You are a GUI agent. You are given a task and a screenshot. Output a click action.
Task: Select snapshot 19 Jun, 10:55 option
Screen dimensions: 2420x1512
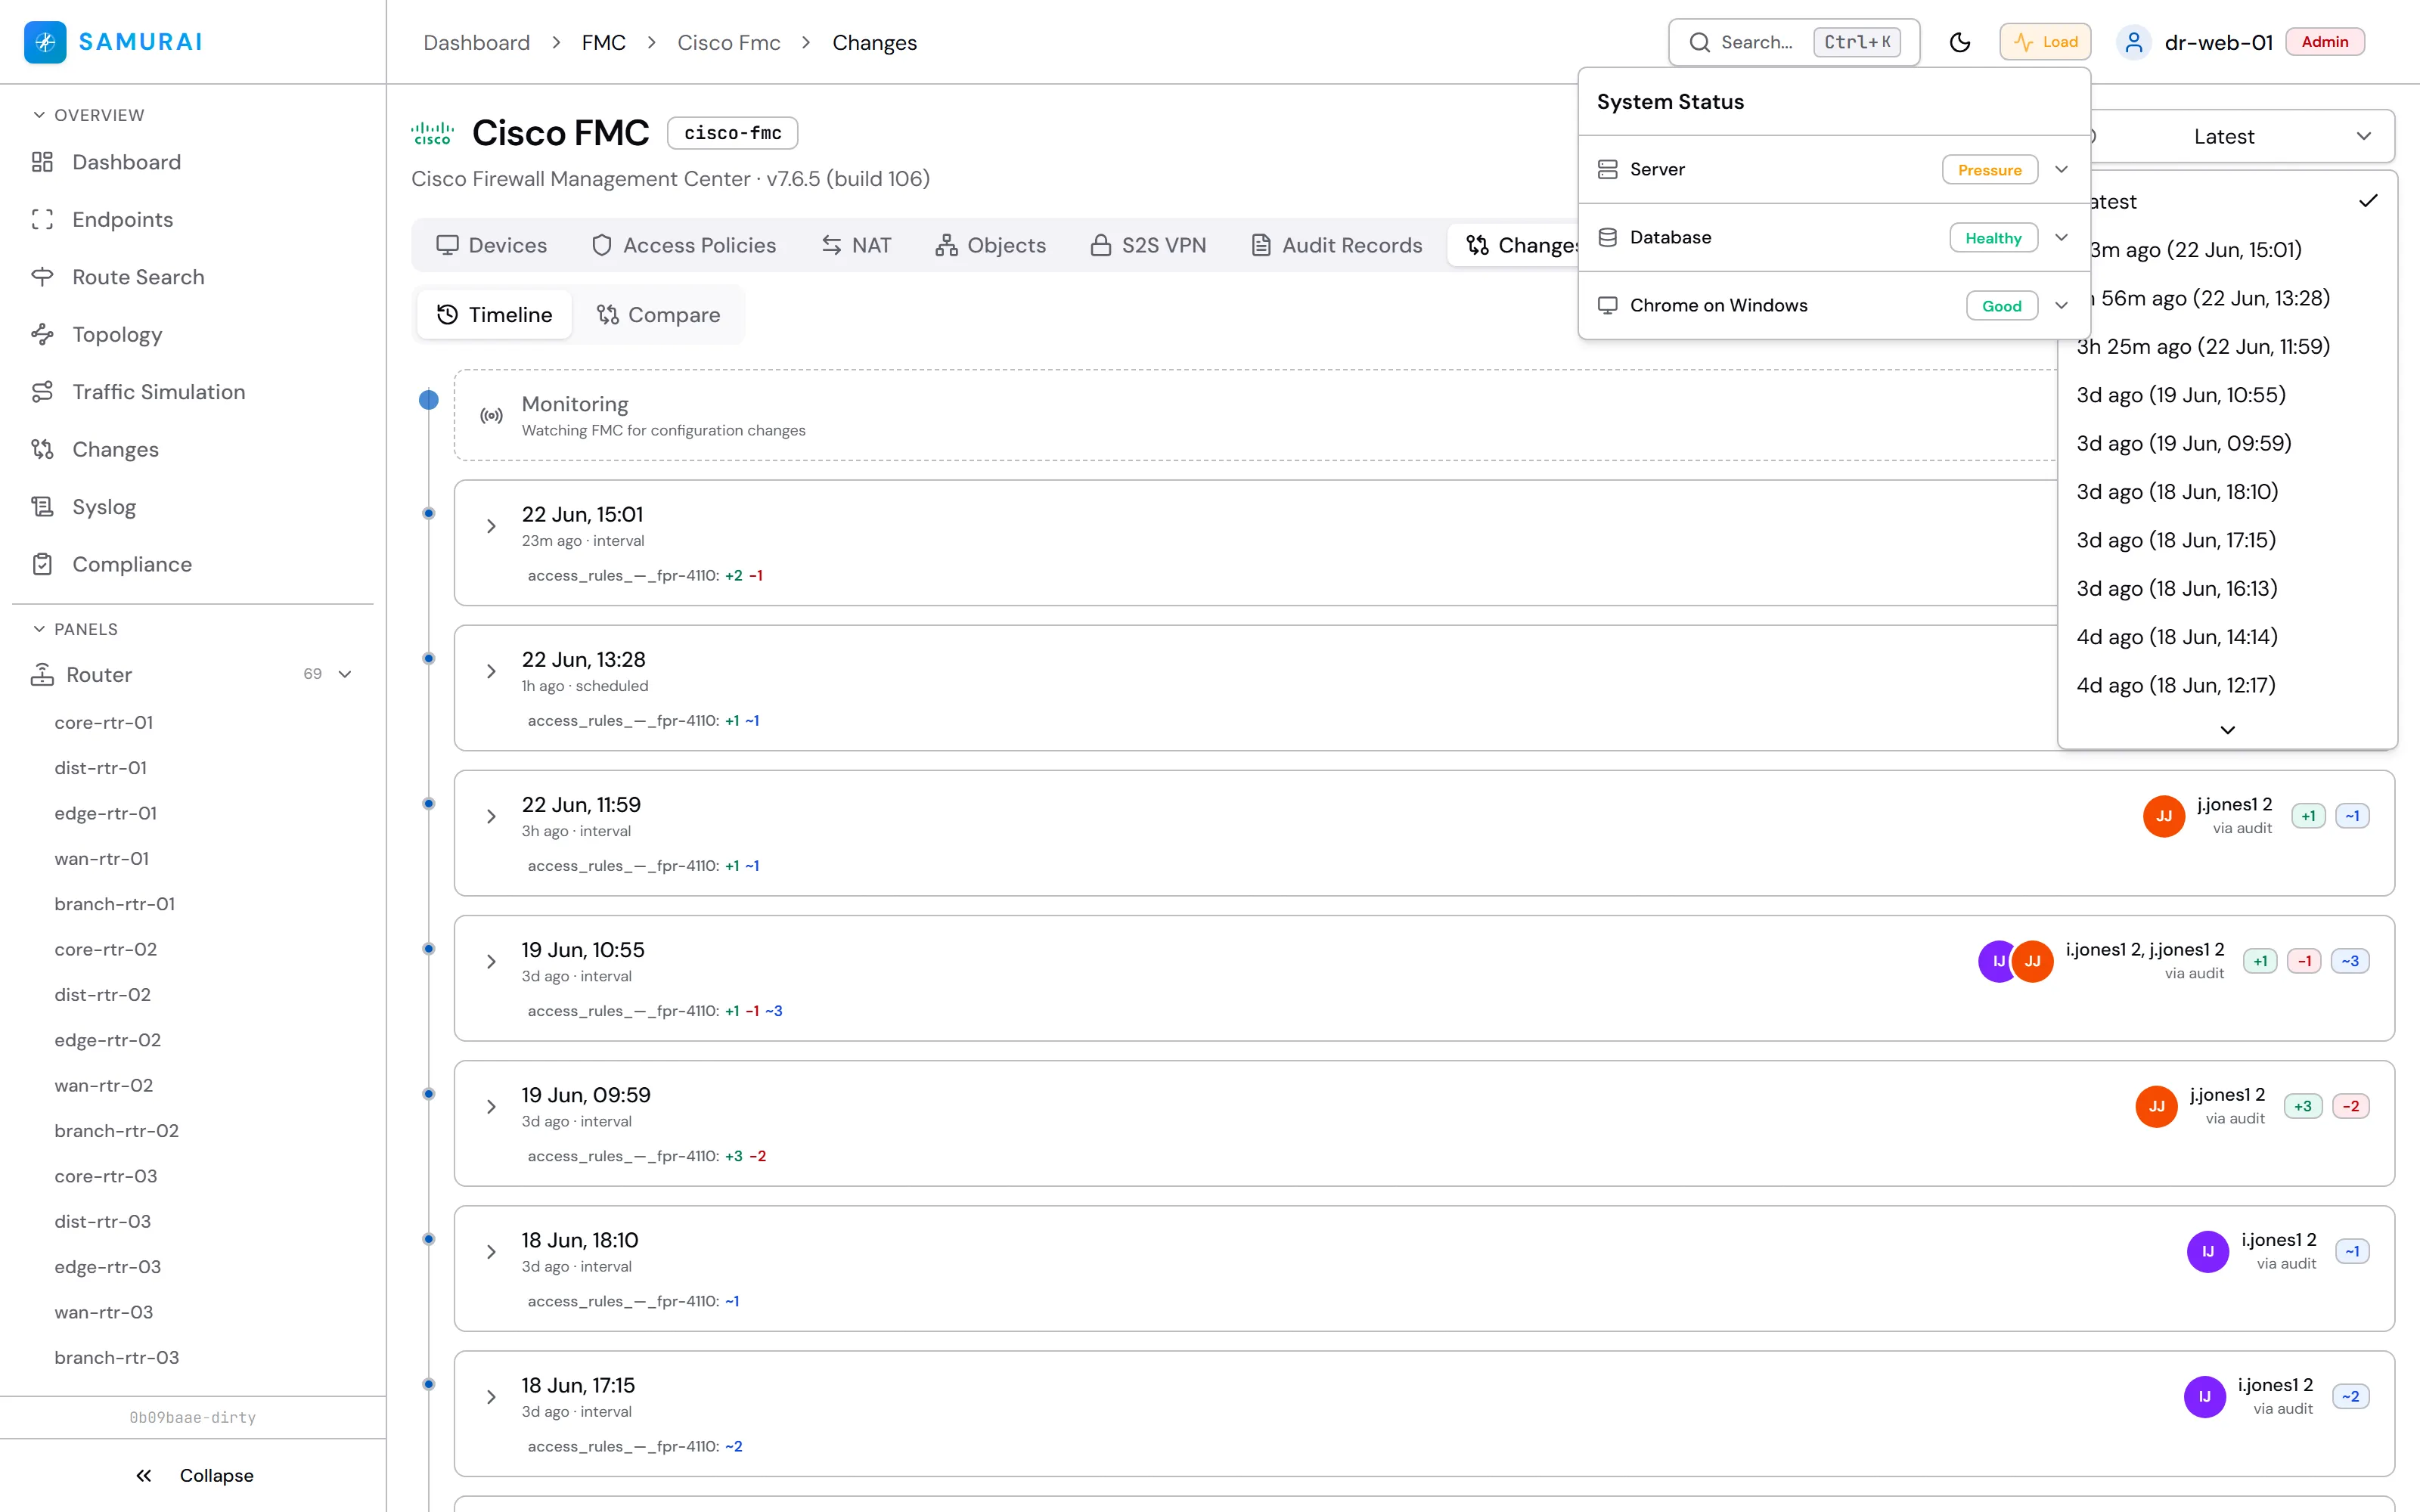[2227, 395]
